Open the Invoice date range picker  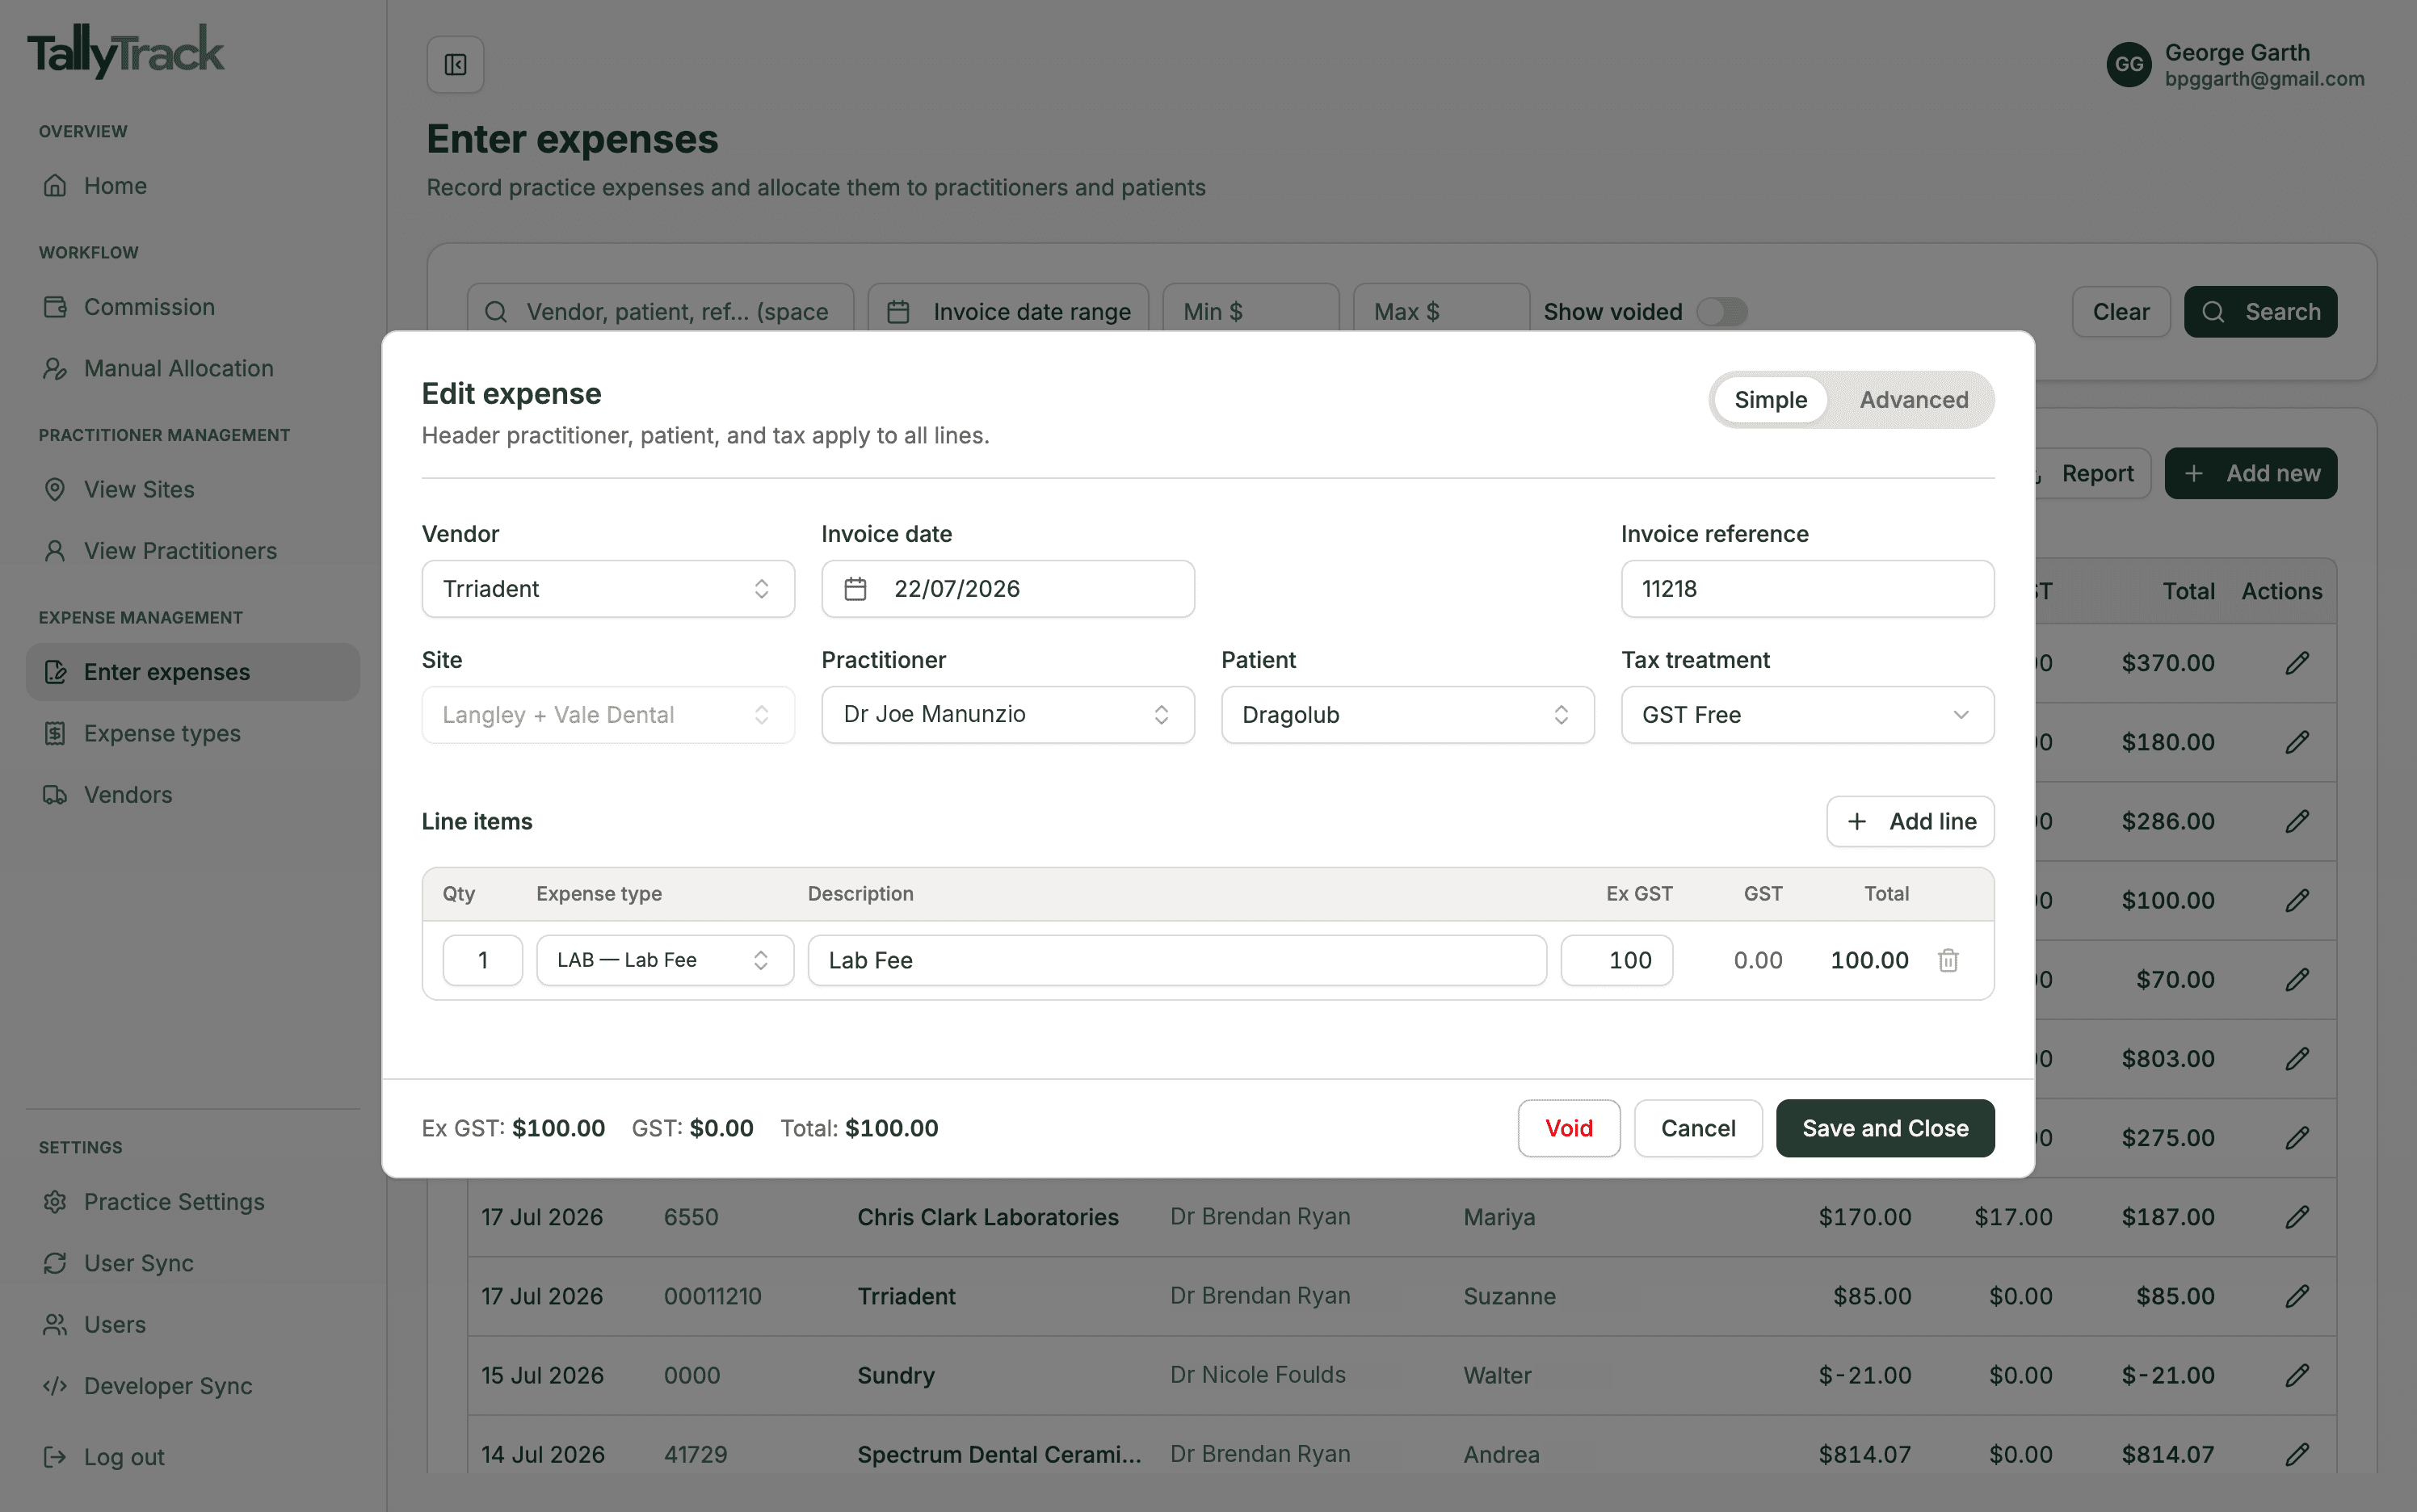1008,312
